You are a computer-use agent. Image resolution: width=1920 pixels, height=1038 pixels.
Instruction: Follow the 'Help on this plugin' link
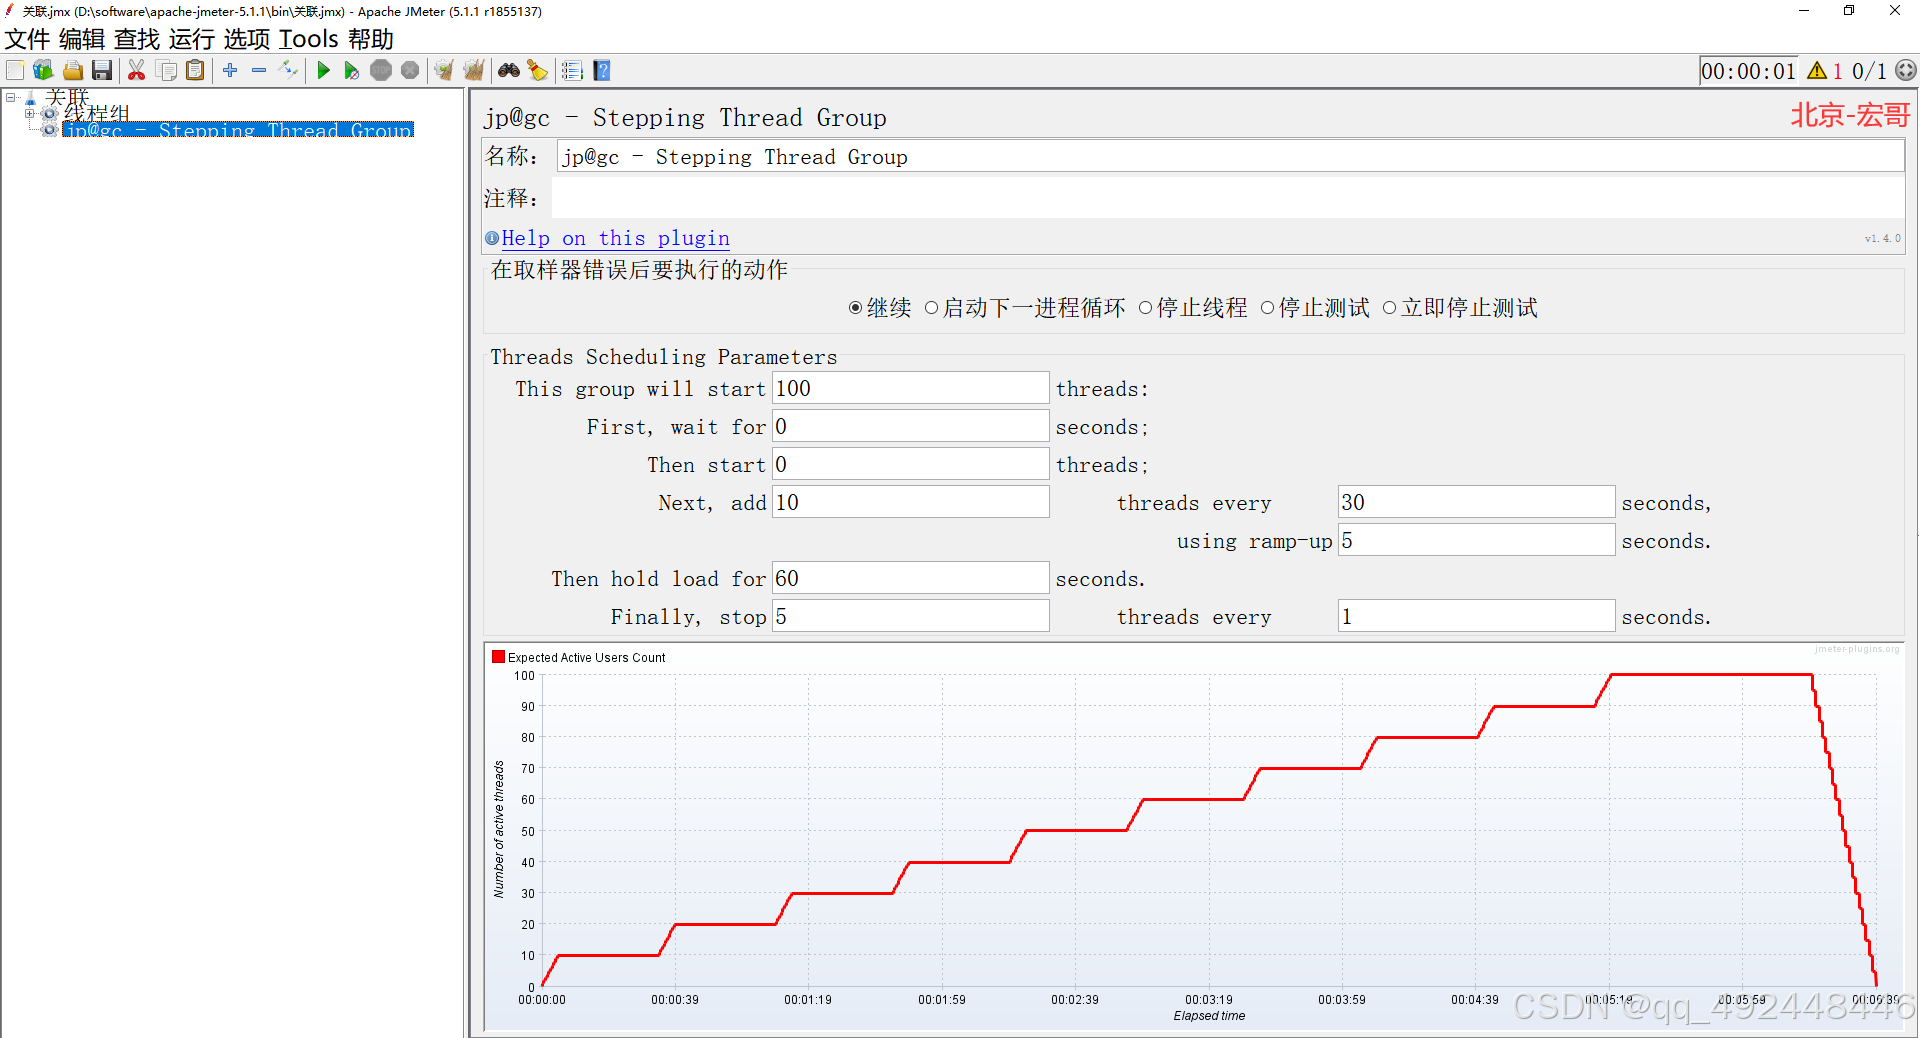pos(615,238)
